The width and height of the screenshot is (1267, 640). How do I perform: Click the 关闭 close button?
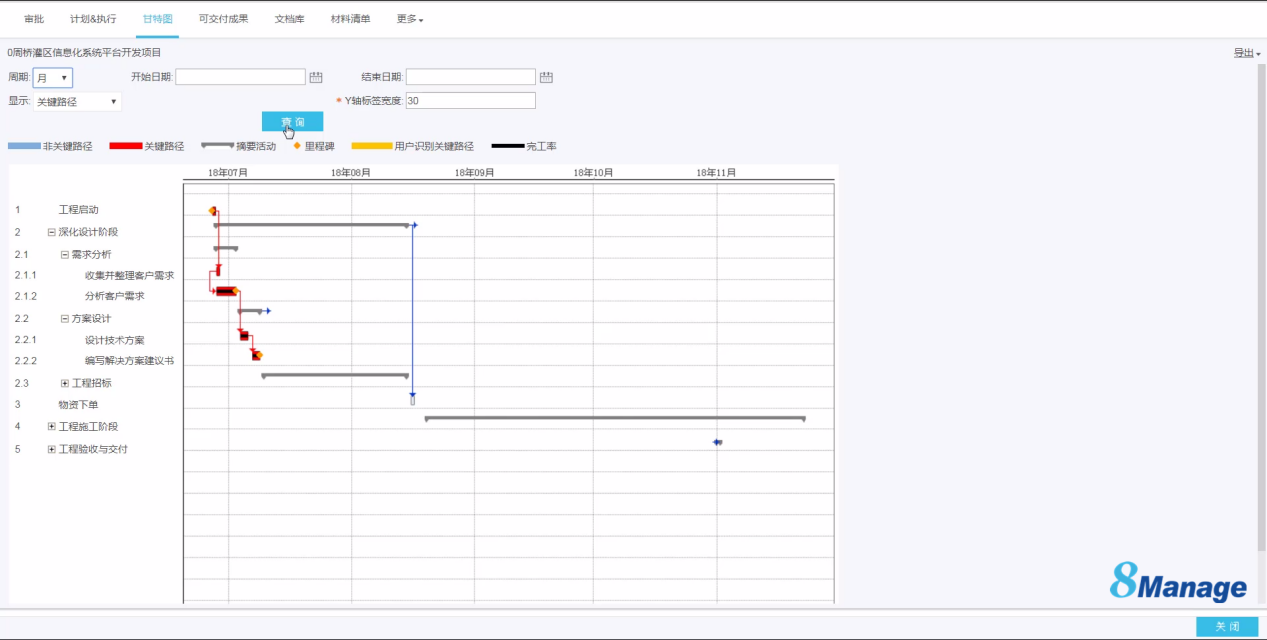(x=1227, y=626)
